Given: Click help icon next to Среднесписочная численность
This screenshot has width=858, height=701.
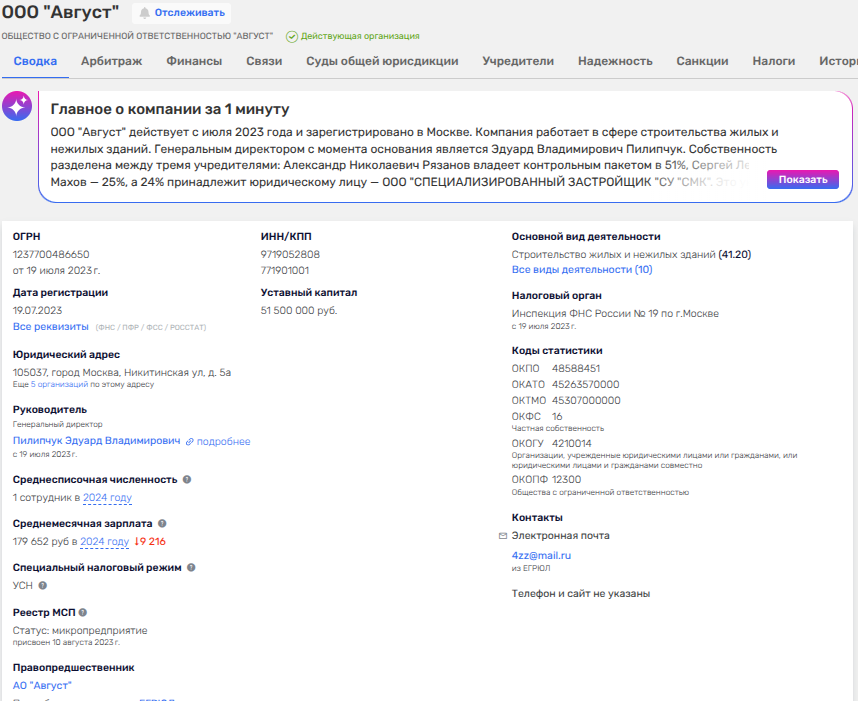Looking at the screenshot, I should pos(187,479).
